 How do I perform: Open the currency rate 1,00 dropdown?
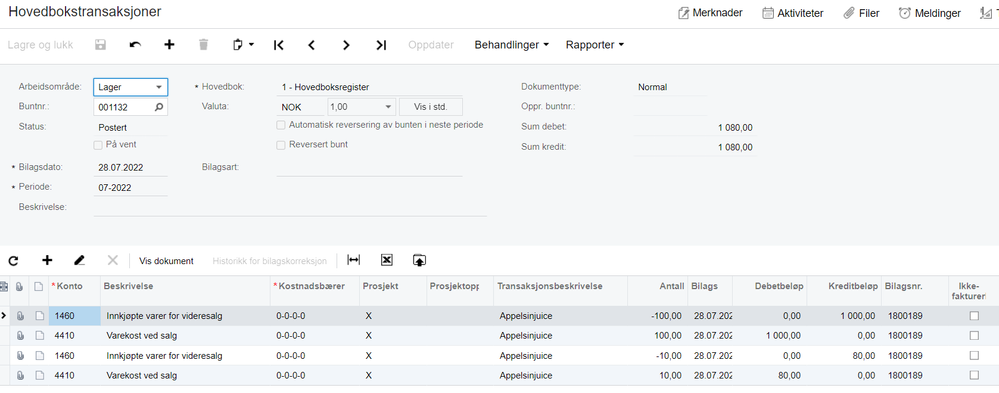click(361, 107)
